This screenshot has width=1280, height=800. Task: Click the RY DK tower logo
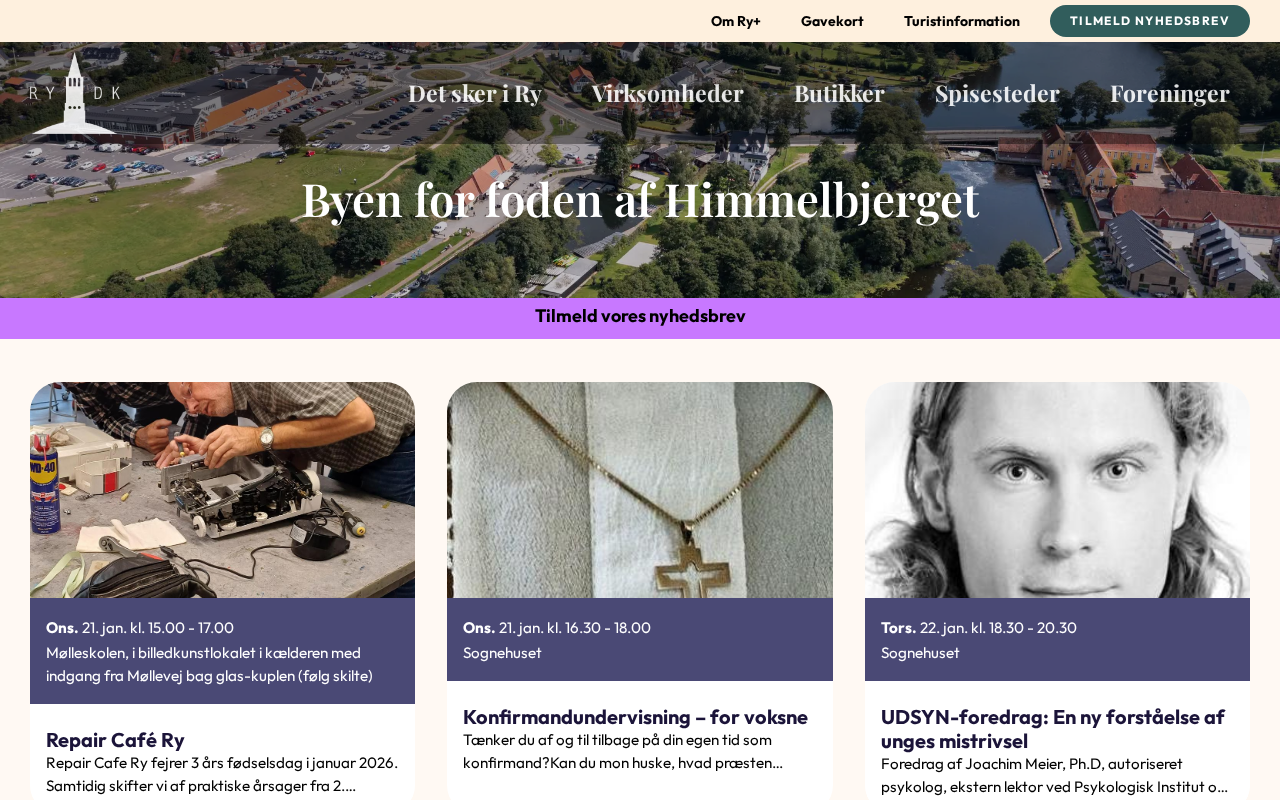(74, 93)
